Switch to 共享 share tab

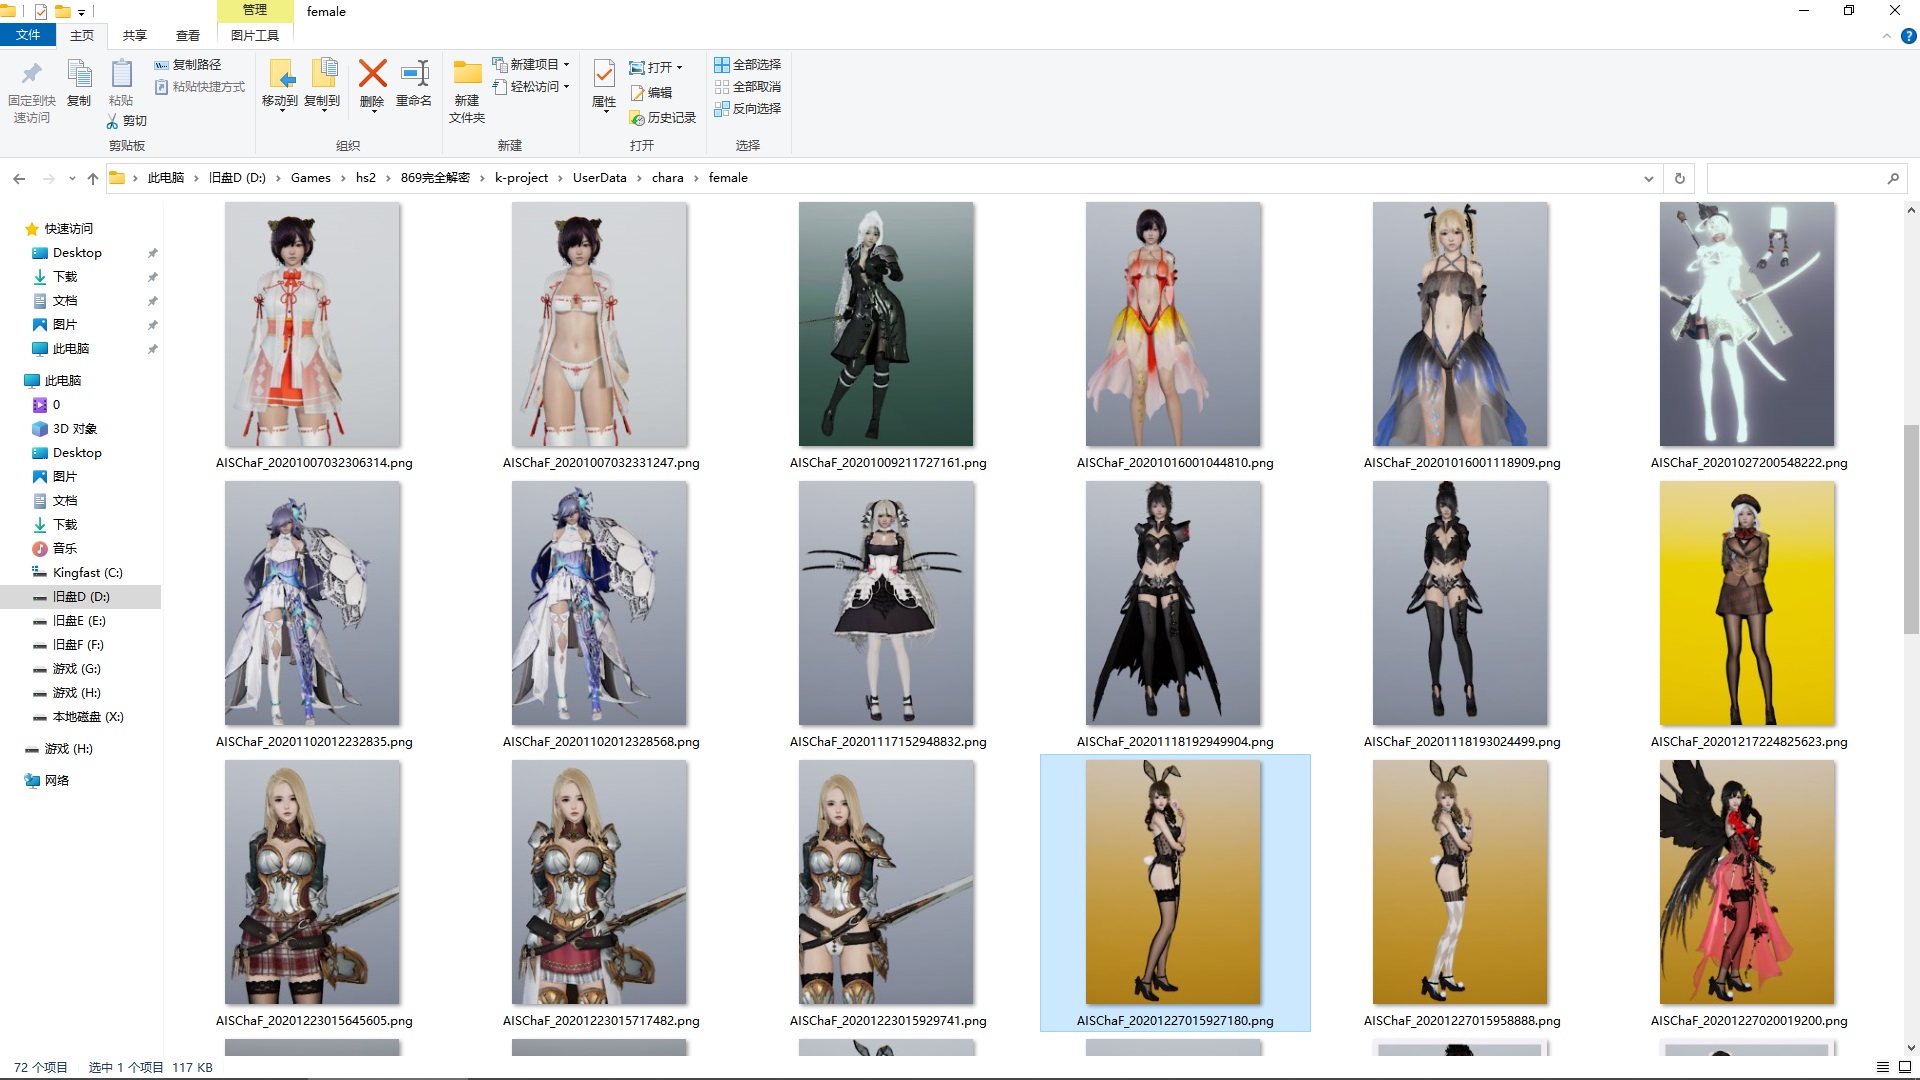[x=135, y=35]
